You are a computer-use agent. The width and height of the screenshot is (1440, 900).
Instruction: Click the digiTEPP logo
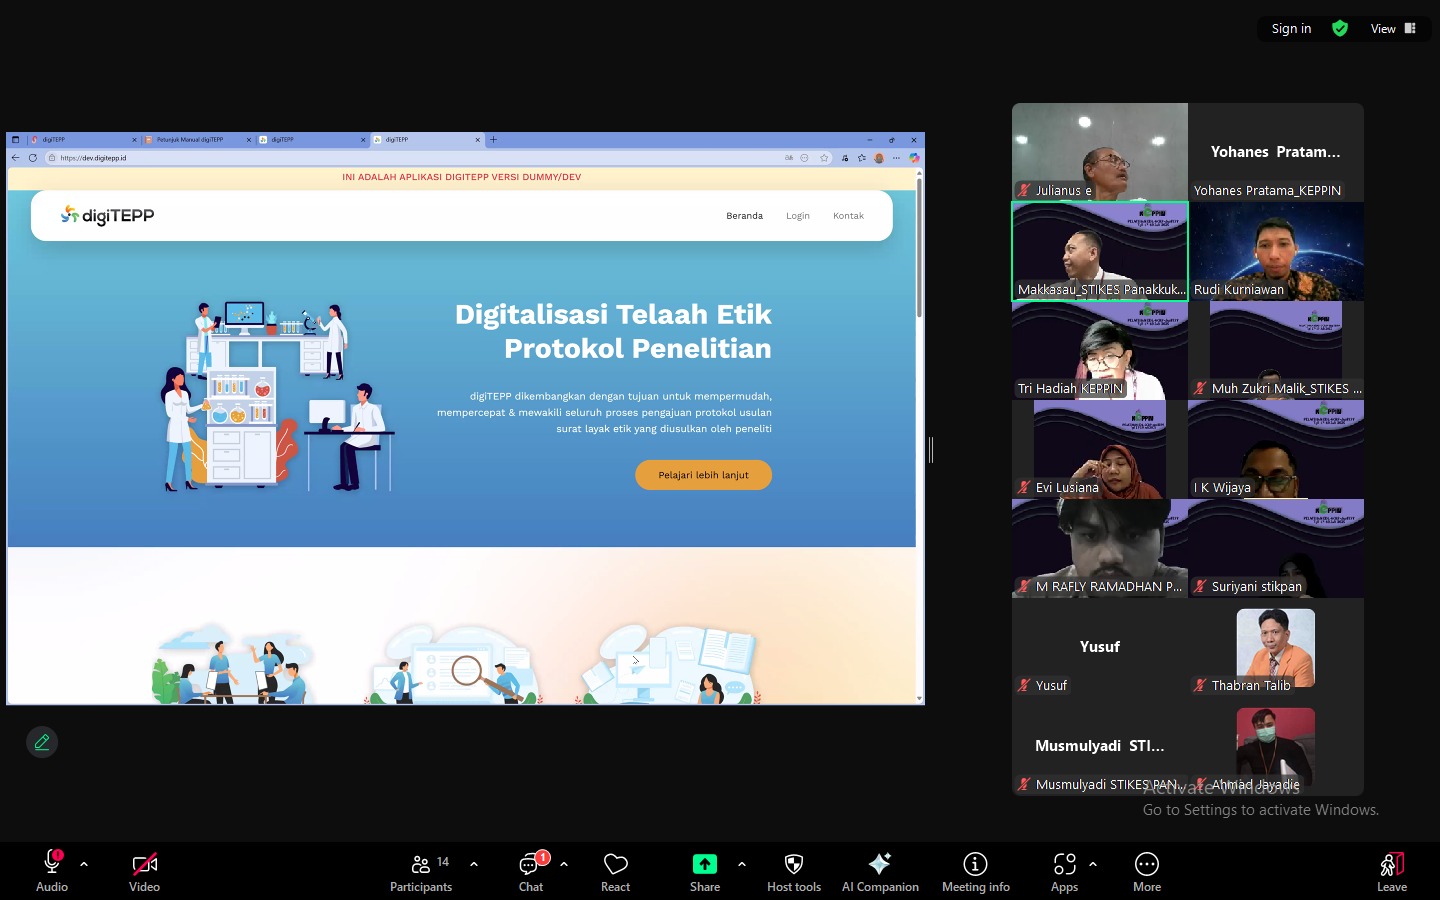[x=107, y=215]
